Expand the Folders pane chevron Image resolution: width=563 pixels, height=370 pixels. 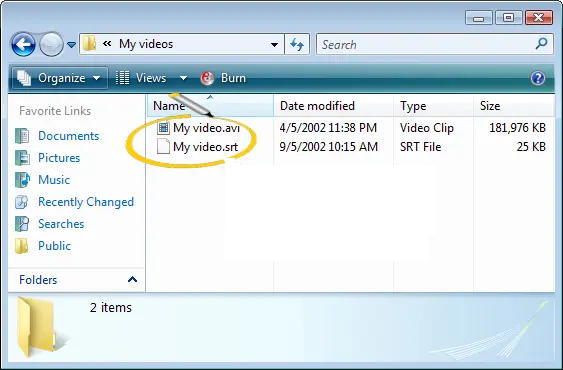(132, 279)
